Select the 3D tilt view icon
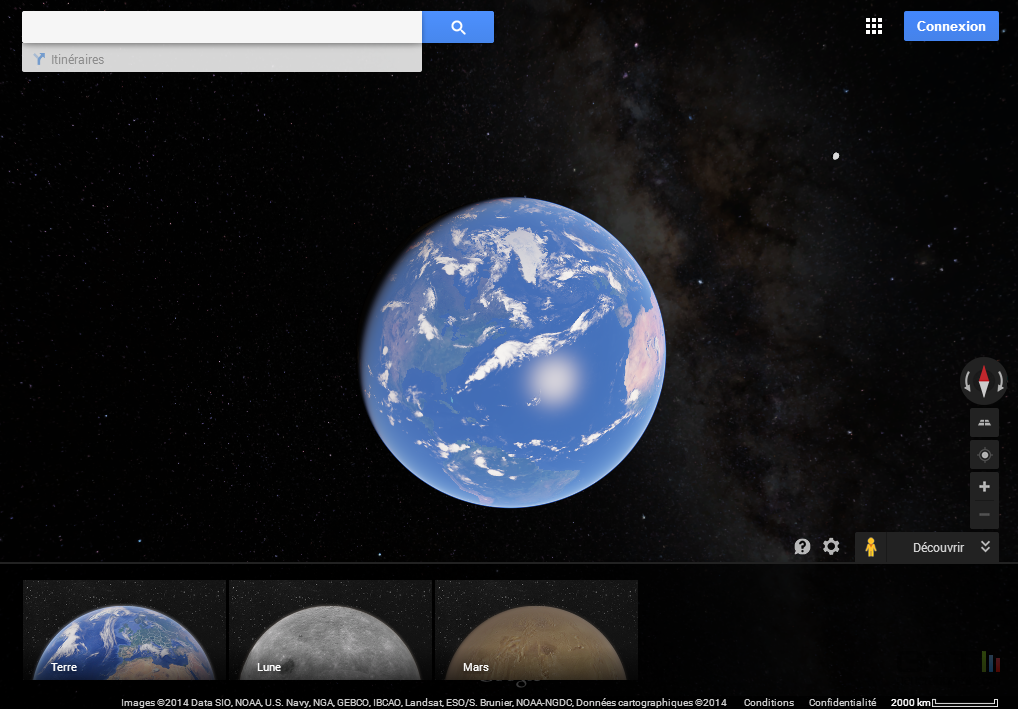1018x709 pixels. [984, 422]
